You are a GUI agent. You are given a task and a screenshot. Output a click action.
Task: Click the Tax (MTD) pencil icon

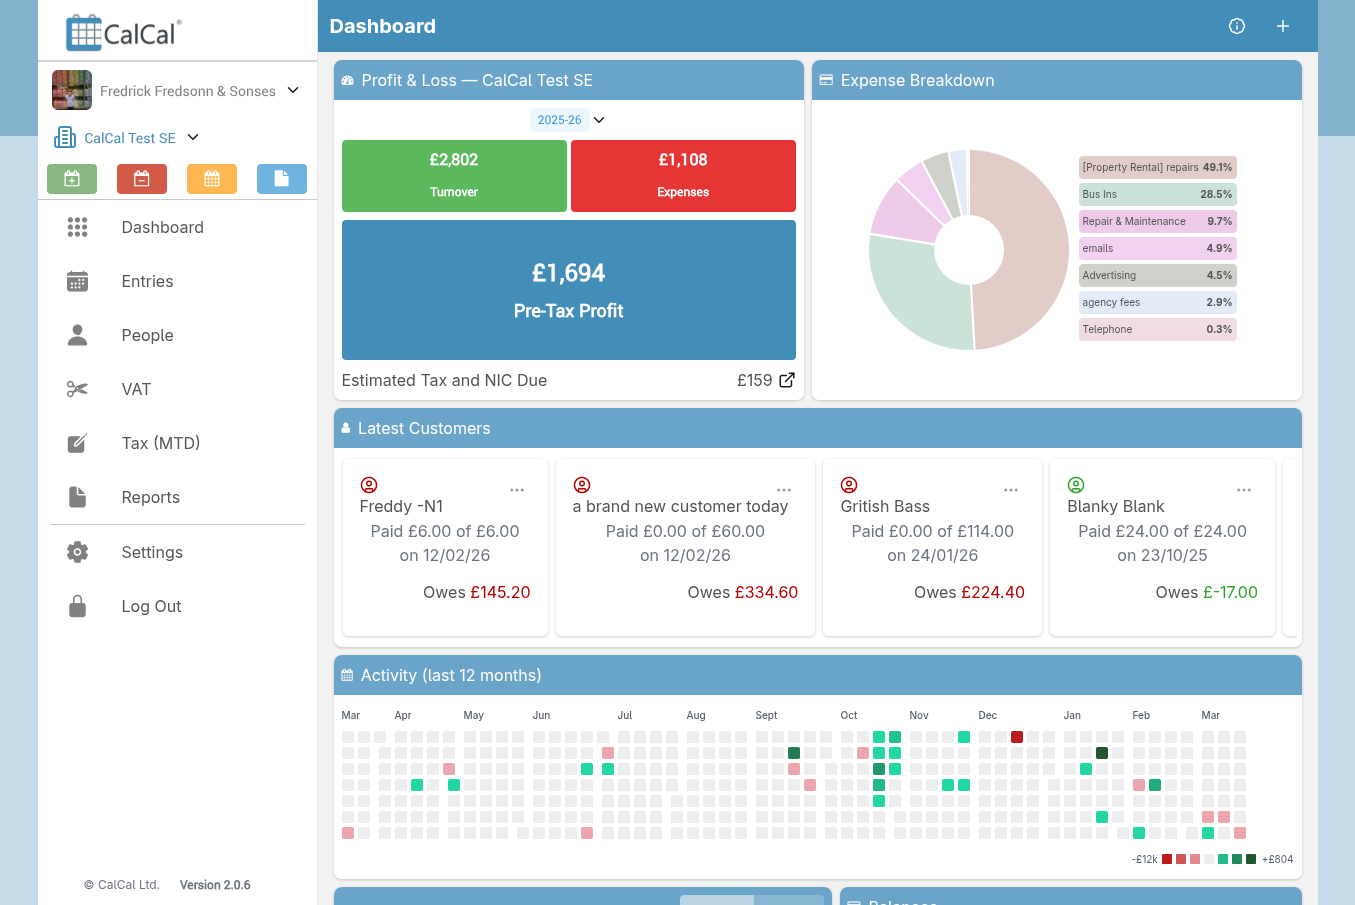pos(77,443)
